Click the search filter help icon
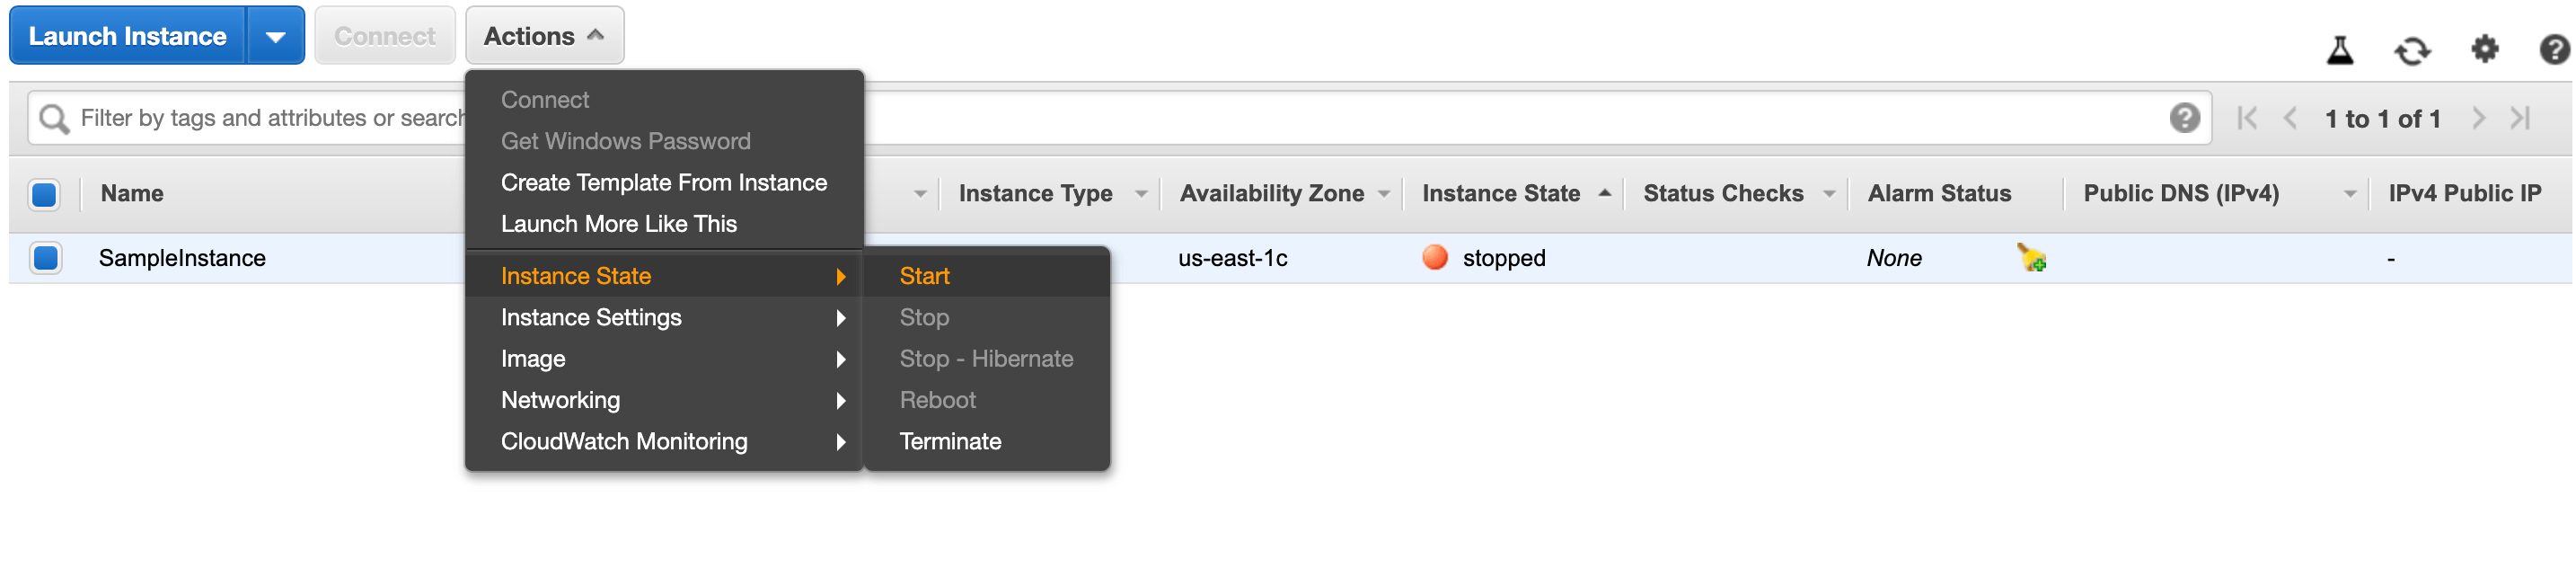The image size is (2576, 568). [2184, 118]
